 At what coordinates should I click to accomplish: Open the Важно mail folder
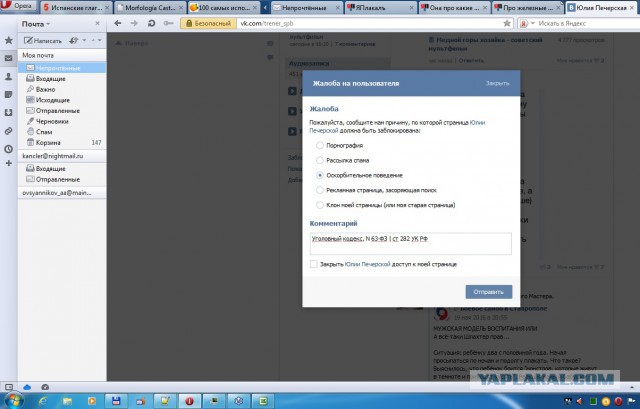[62, 89]
